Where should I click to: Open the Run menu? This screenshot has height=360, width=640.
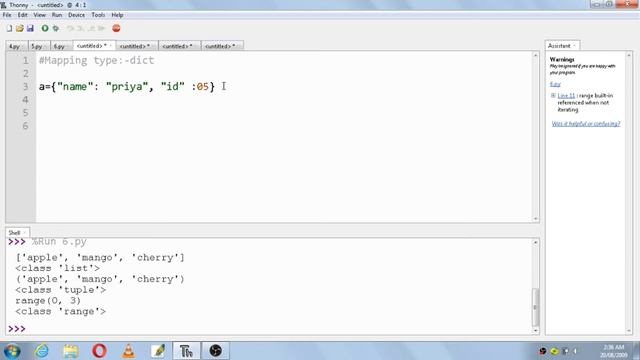(x=57, y=15)
